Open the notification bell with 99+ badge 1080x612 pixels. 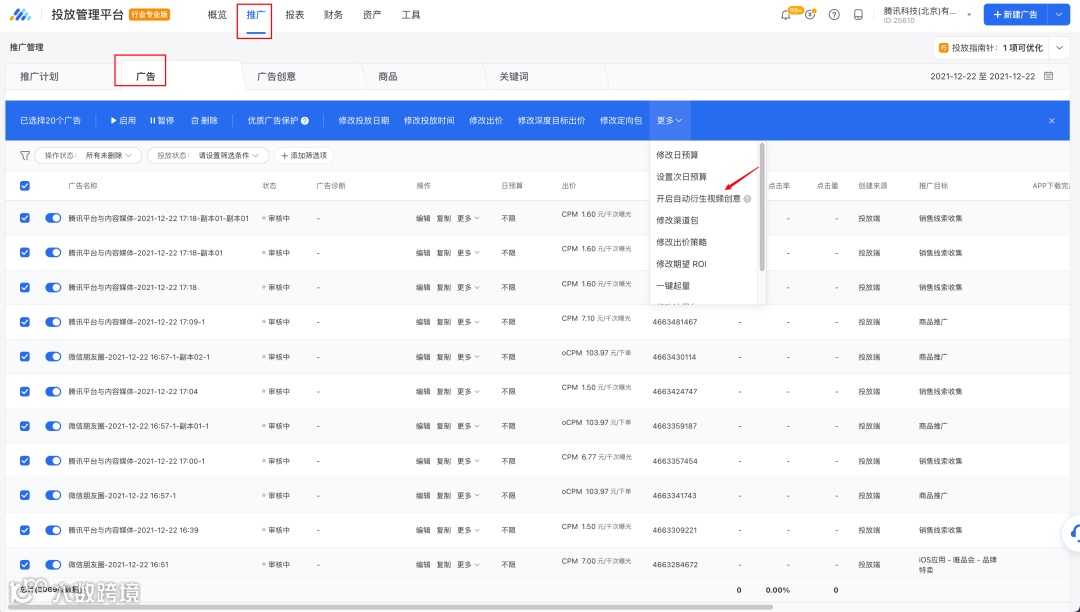(786, 14)
